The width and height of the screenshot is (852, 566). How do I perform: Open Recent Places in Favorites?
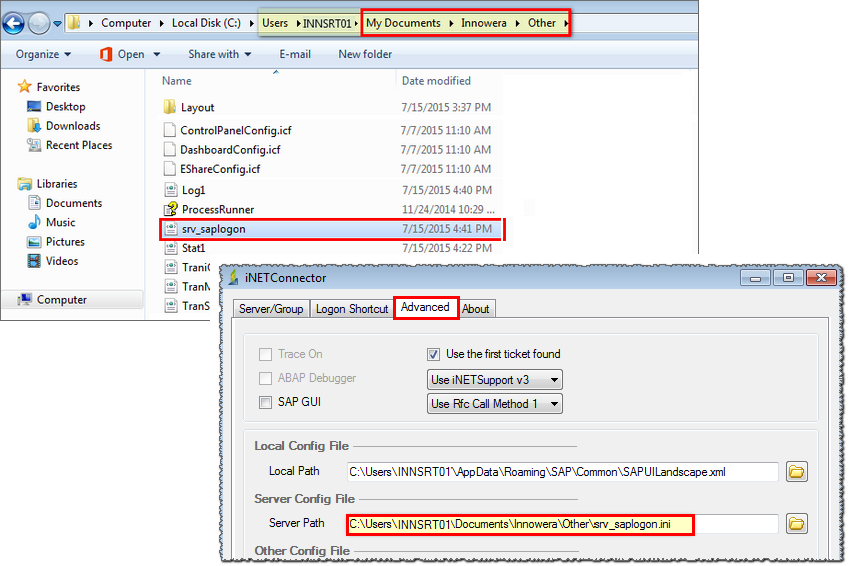(79, 145)
